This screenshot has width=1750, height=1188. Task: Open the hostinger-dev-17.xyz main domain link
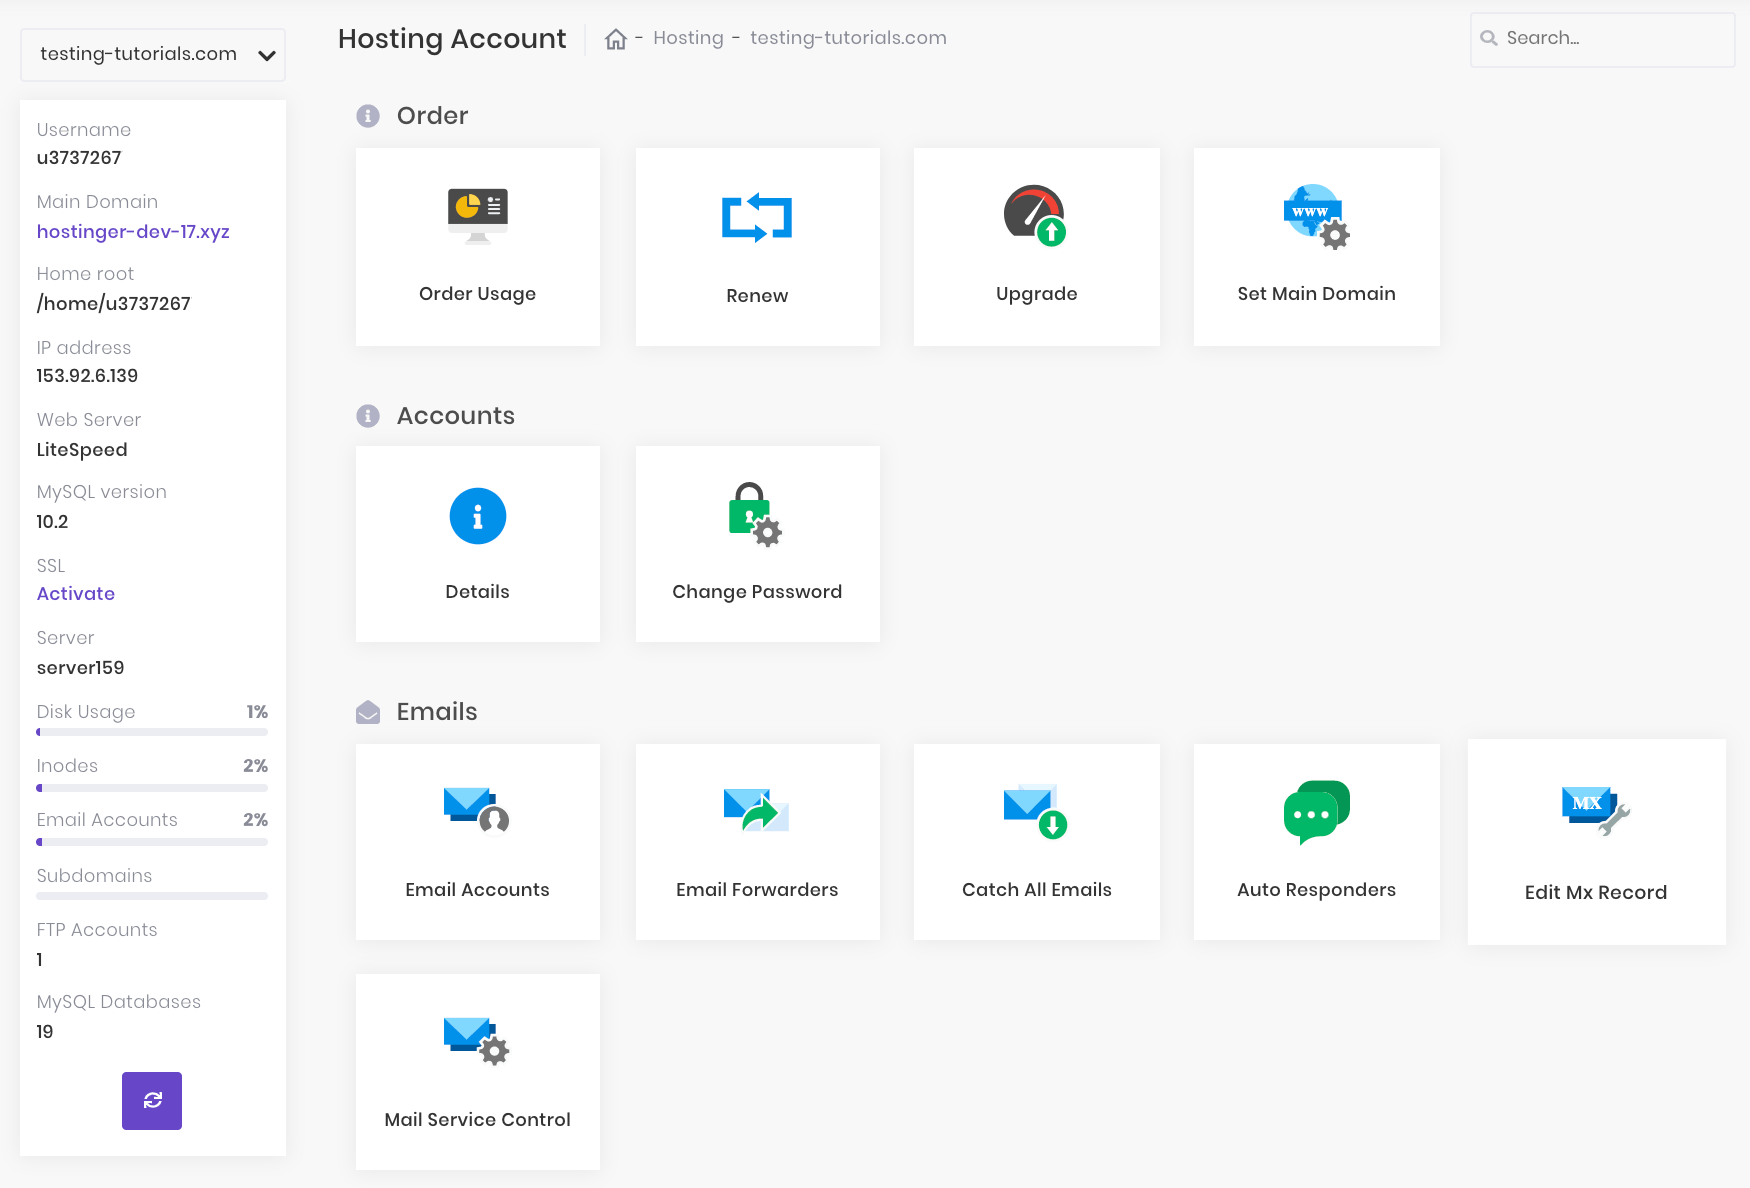[133, 232]
